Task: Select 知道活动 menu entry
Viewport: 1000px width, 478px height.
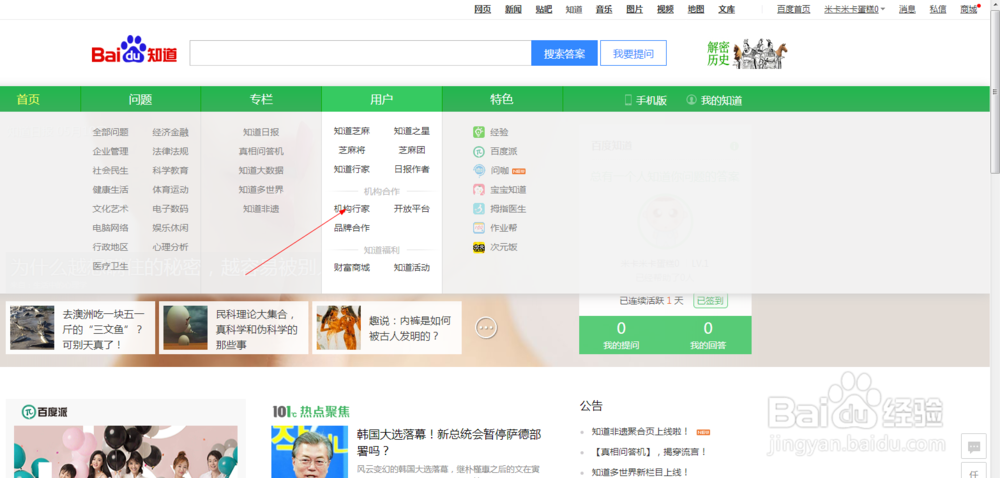Action: [x=411, y=267]
